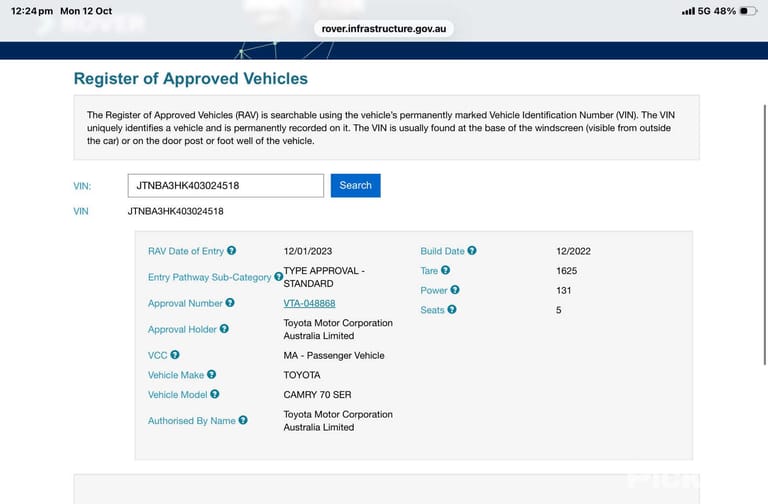Image resolution: width=768 pixels, height=504 pixels.
Task: Click the Approval Holder company name value
Action: [338, 329]
